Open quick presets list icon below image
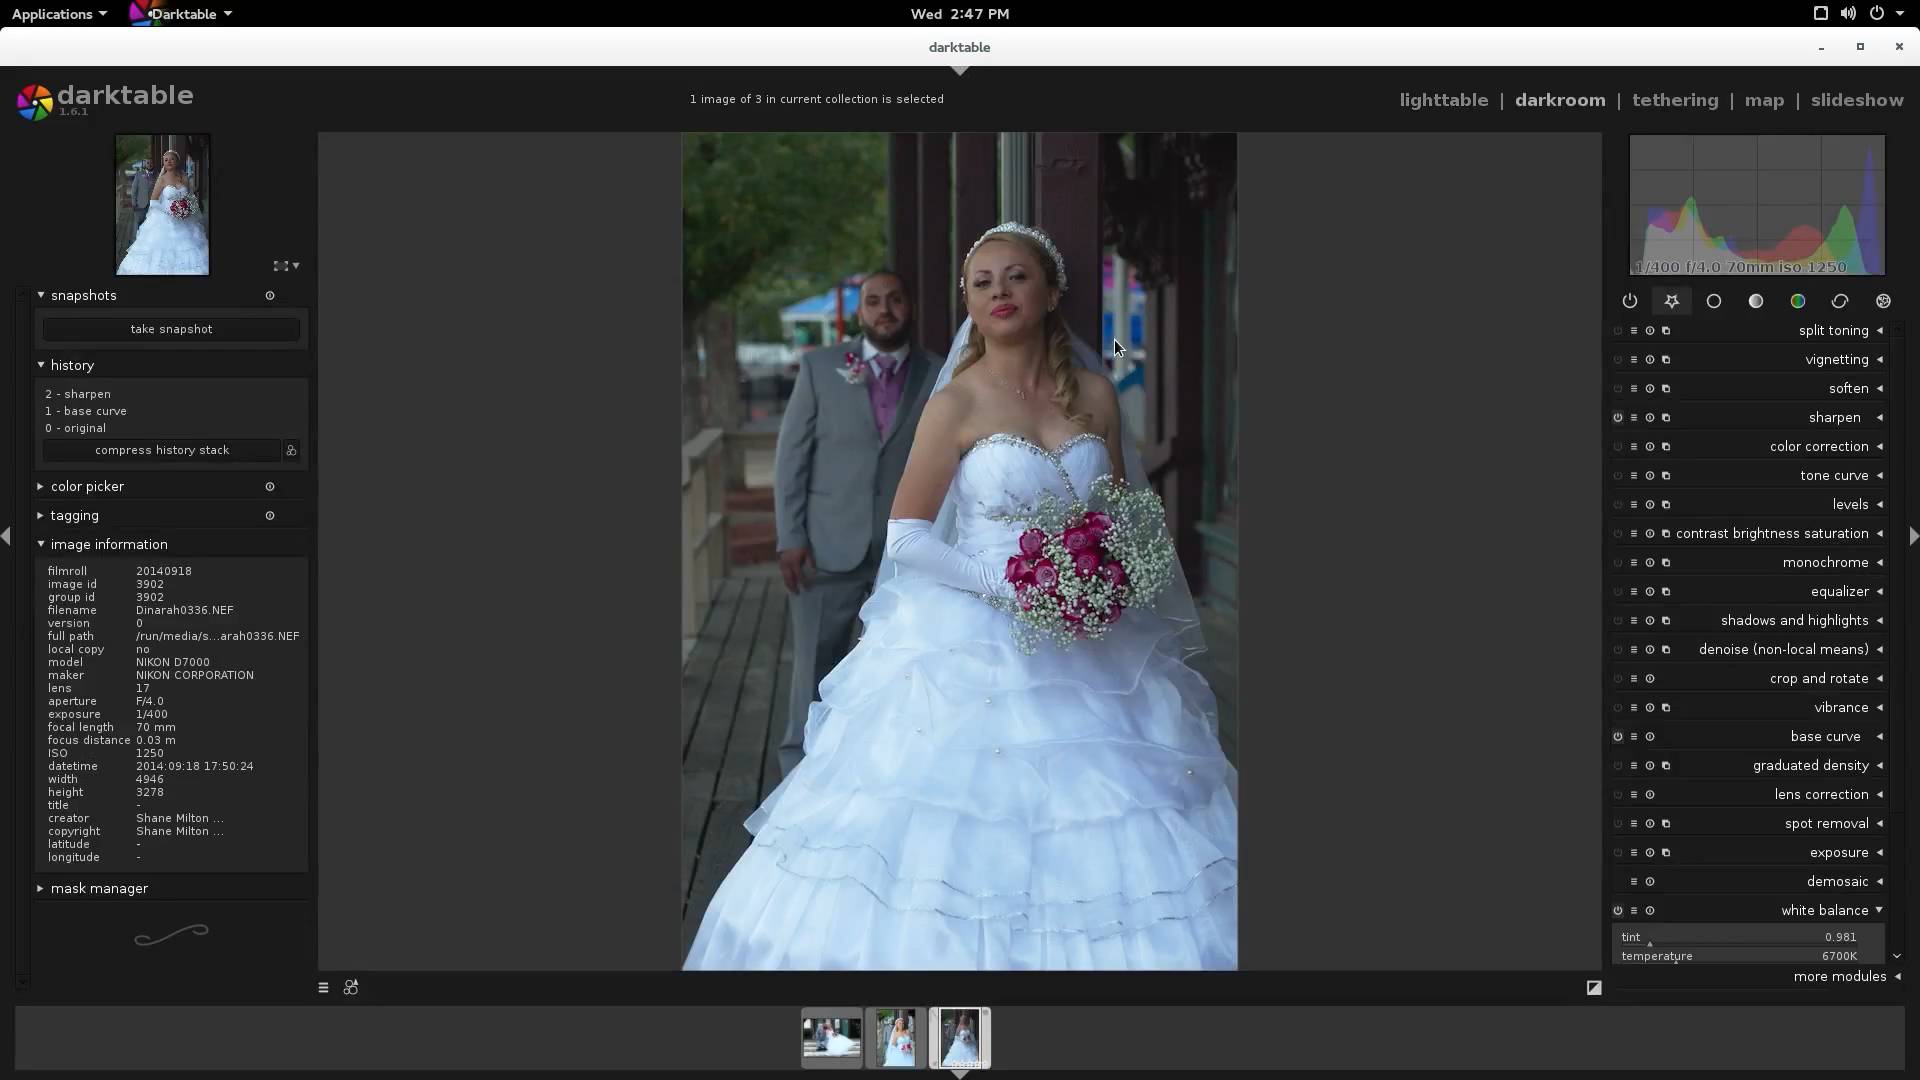The width and height of the screenshot is (1920, 1080). (x=323, y=988)
